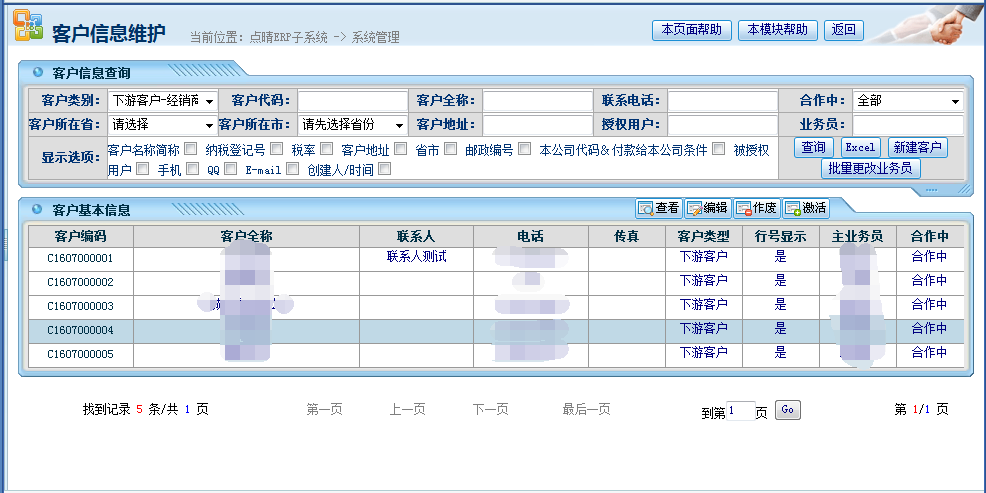Check the E-mail display option
Image resolution: width=986 pixels, height=493 pixels.
coord(293,169)
